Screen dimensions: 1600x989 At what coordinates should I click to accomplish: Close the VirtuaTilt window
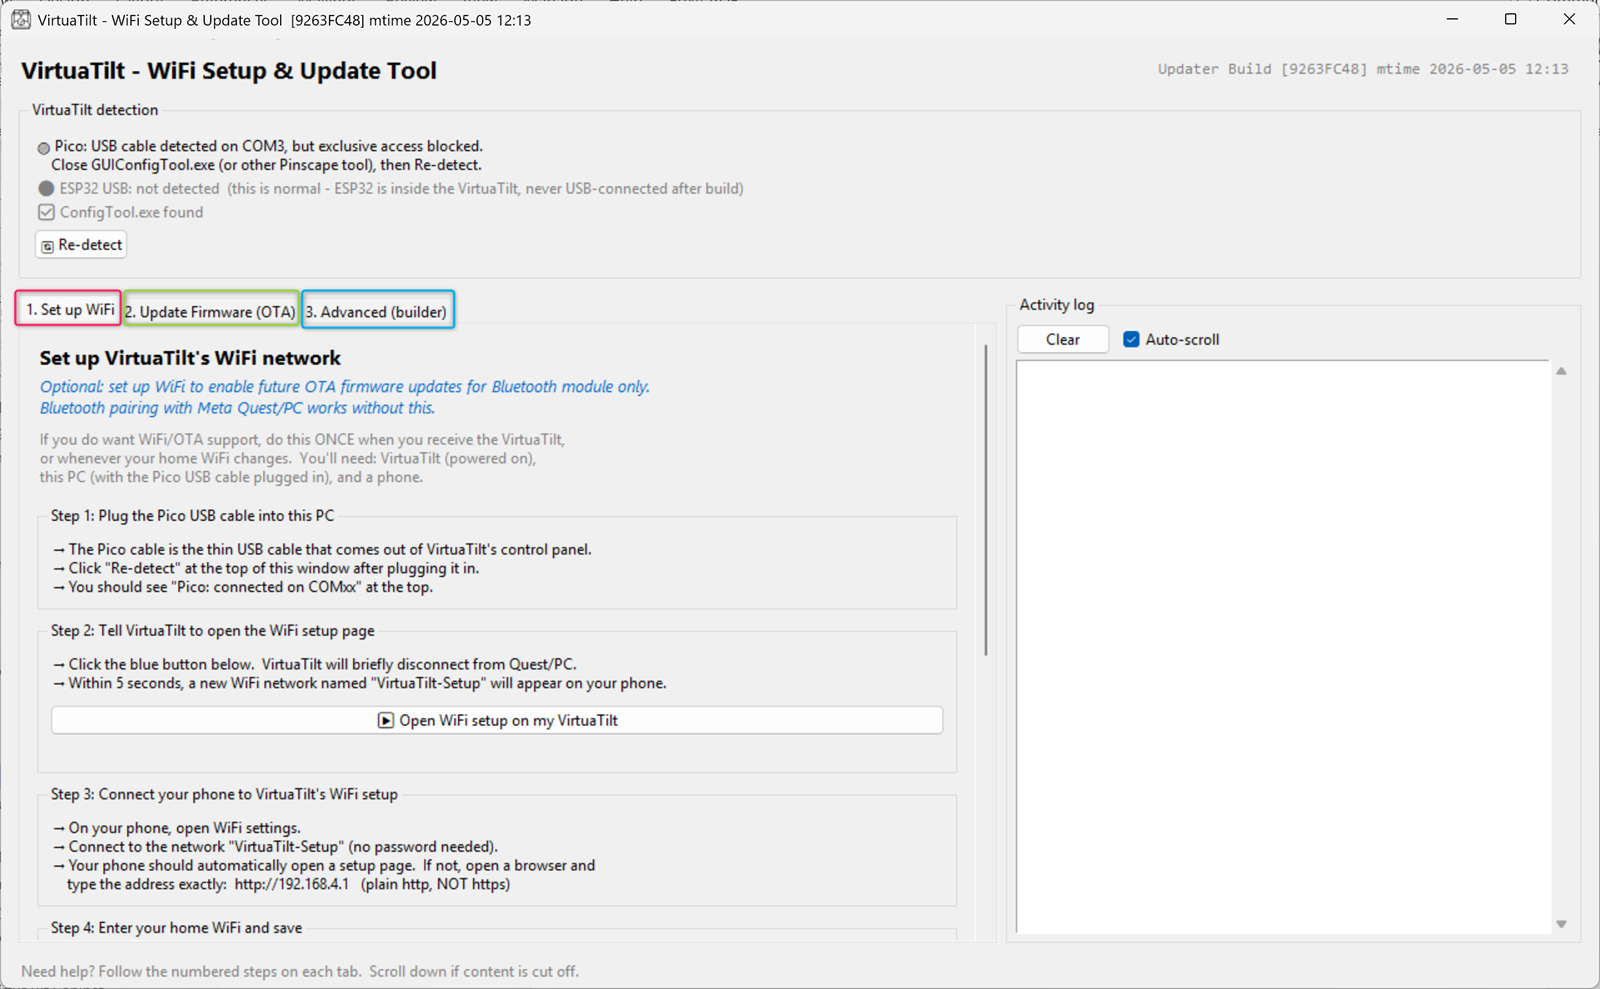click(1569, 19)
